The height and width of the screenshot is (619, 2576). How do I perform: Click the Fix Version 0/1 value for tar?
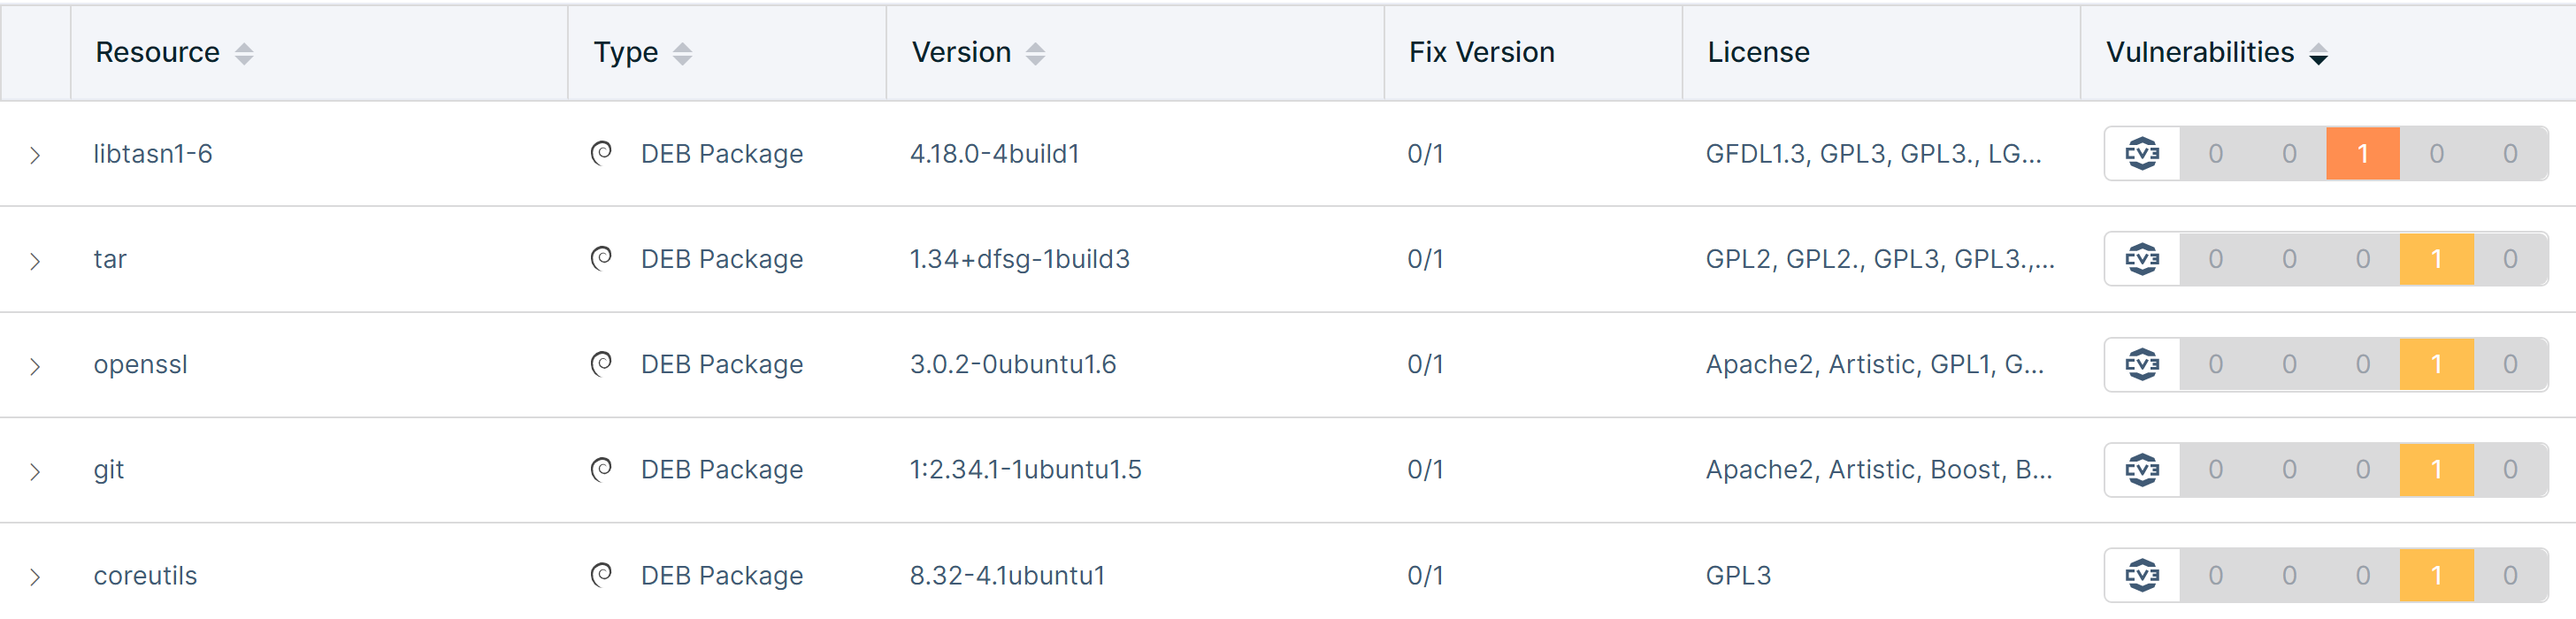click(x=1424, y=258)
